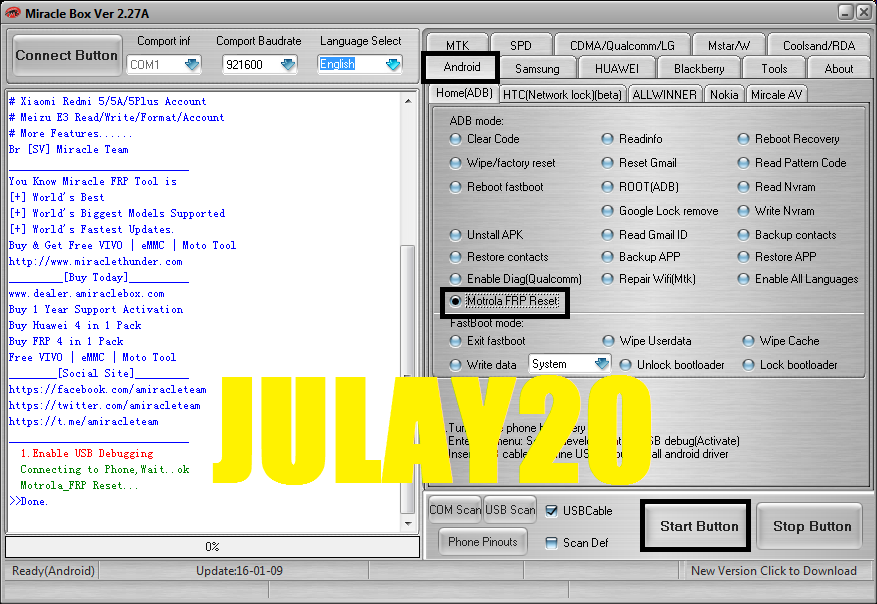Image resolution: width=877 pixels, height=604 pixels.
Task: Open the SPD tab
Action: 521,45
